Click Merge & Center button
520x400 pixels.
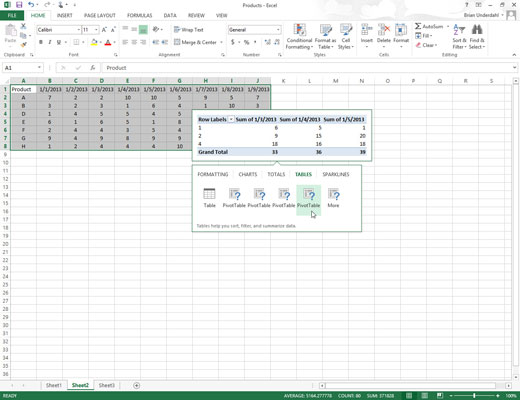[x=195, y=42]
